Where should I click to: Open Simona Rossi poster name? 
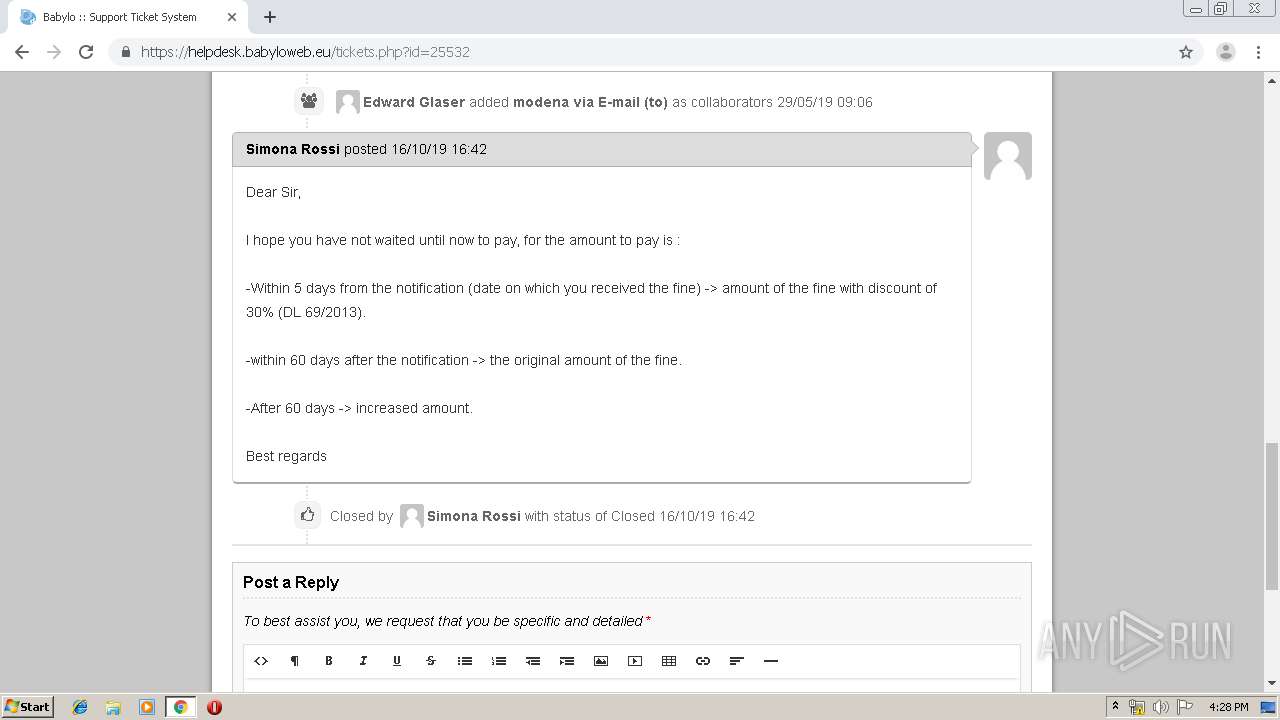click(x=293, y=149)
